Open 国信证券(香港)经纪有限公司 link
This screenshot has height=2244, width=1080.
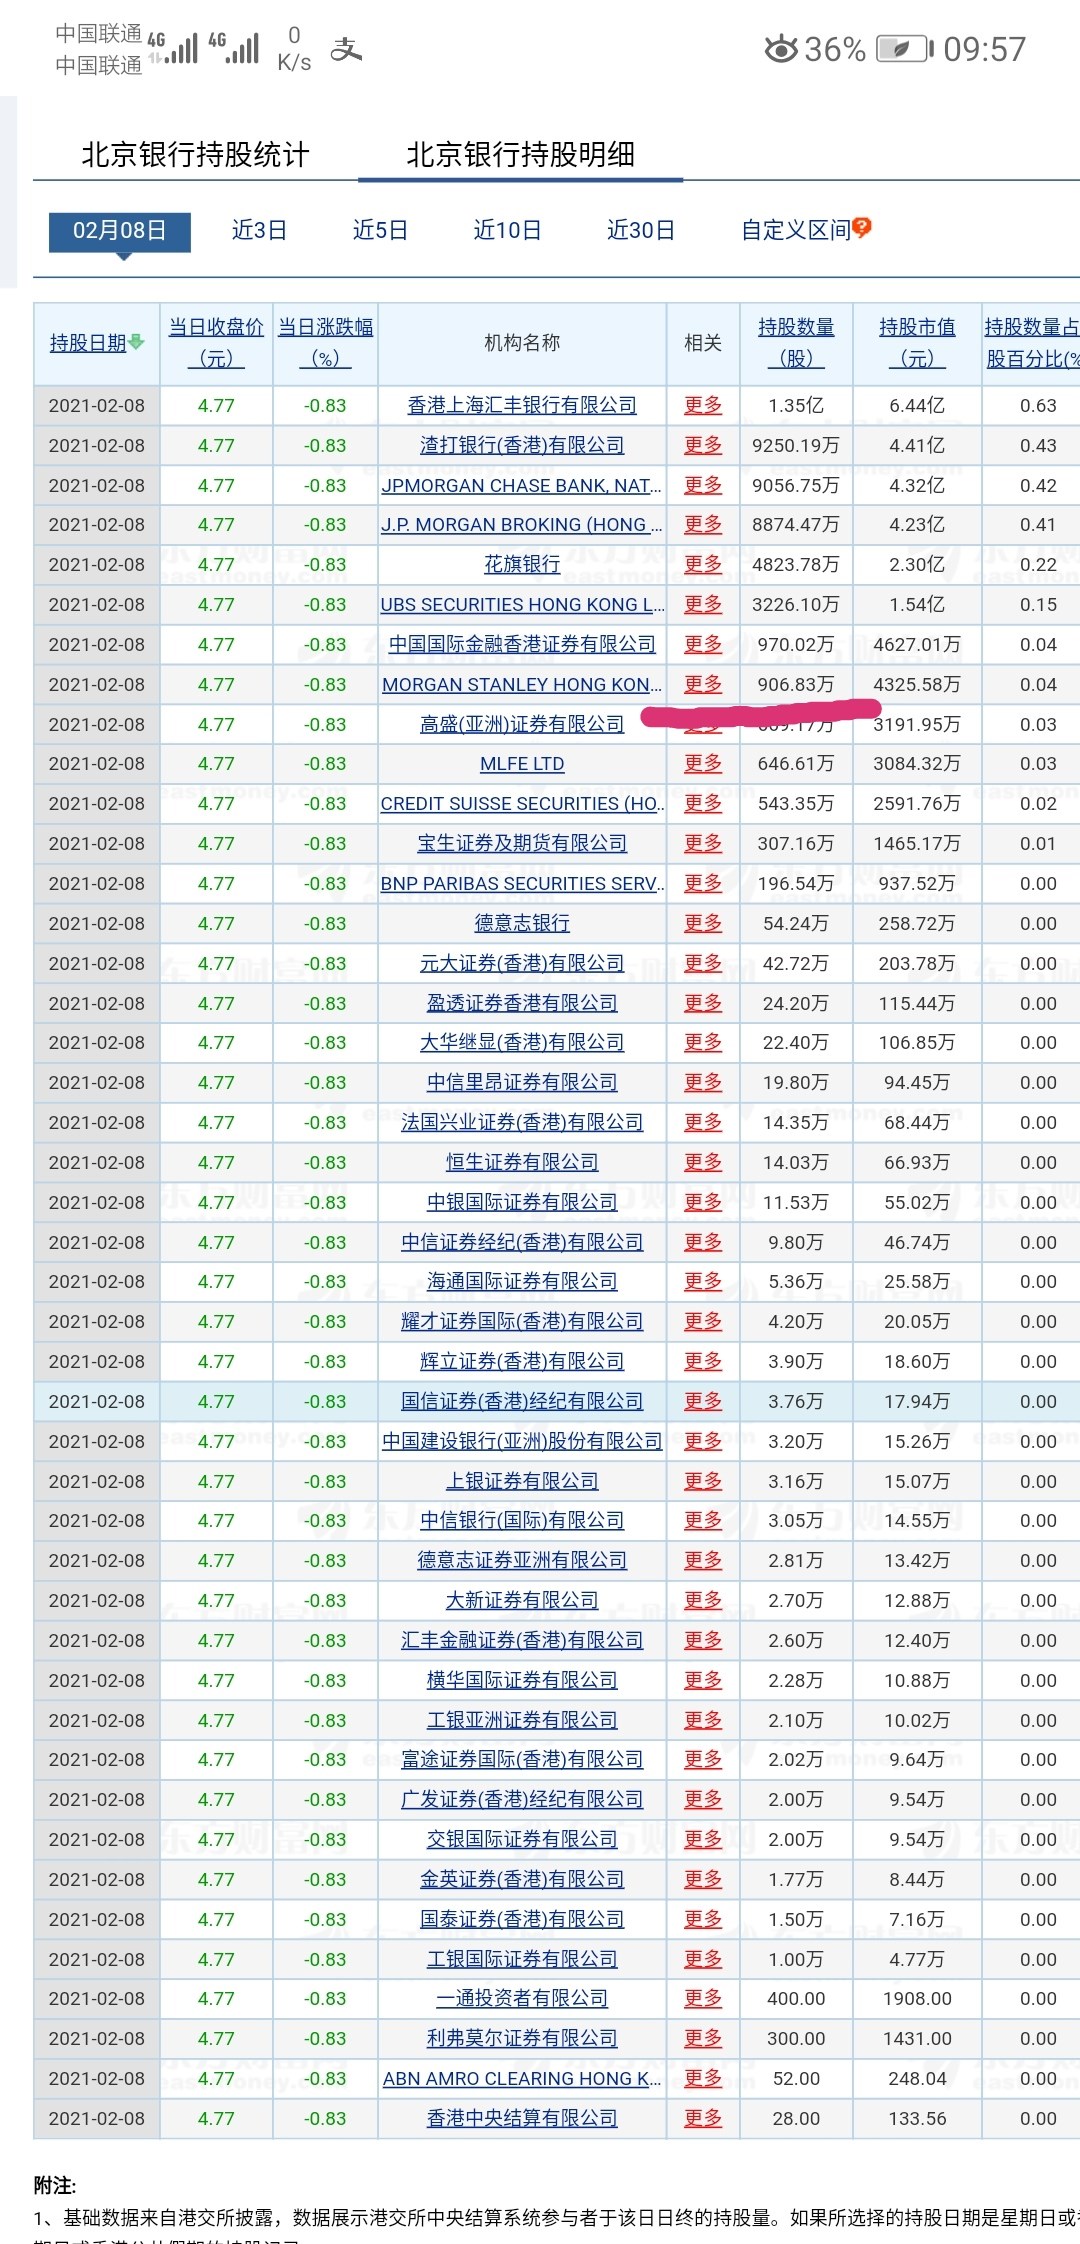522,1402
